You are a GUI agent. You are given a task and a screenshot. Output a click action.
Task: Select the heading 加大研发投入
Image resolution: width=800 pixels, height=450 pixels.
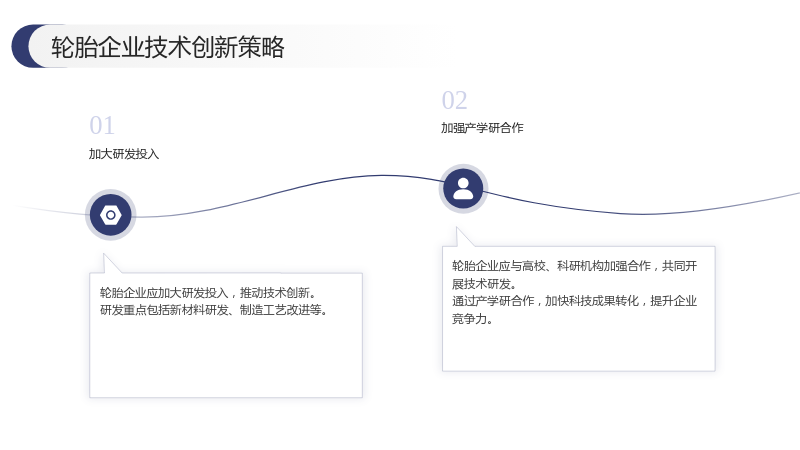coord(124,154)
